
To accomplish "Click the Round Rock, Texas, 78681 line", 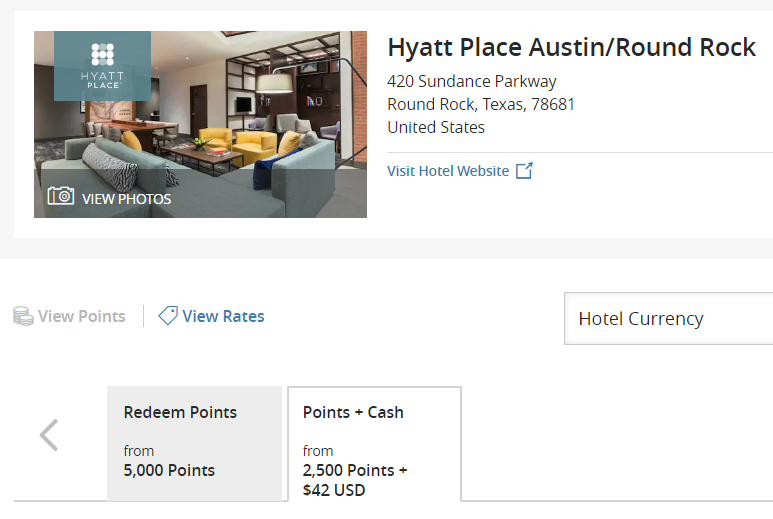I will pyautogui.click(x=481, y=104).
